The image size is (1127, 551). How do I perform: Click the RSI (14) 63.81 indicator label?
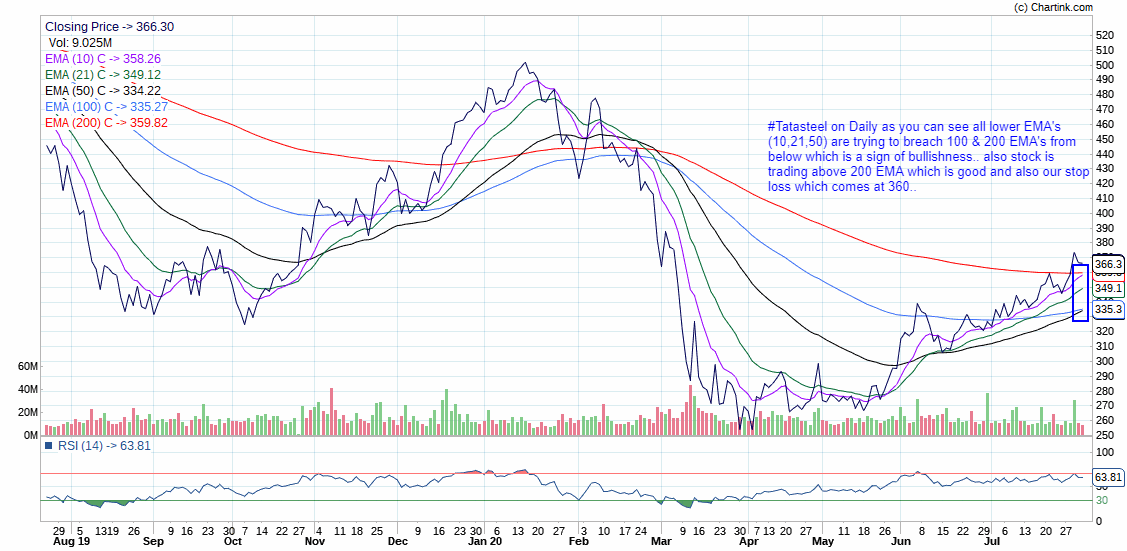[x=105, y=446]
